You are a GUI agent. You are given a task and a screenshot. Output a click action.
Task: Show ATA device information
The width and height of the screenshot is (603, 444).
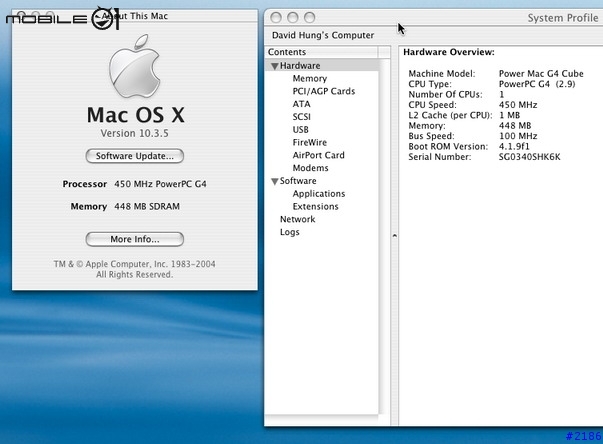301,104
